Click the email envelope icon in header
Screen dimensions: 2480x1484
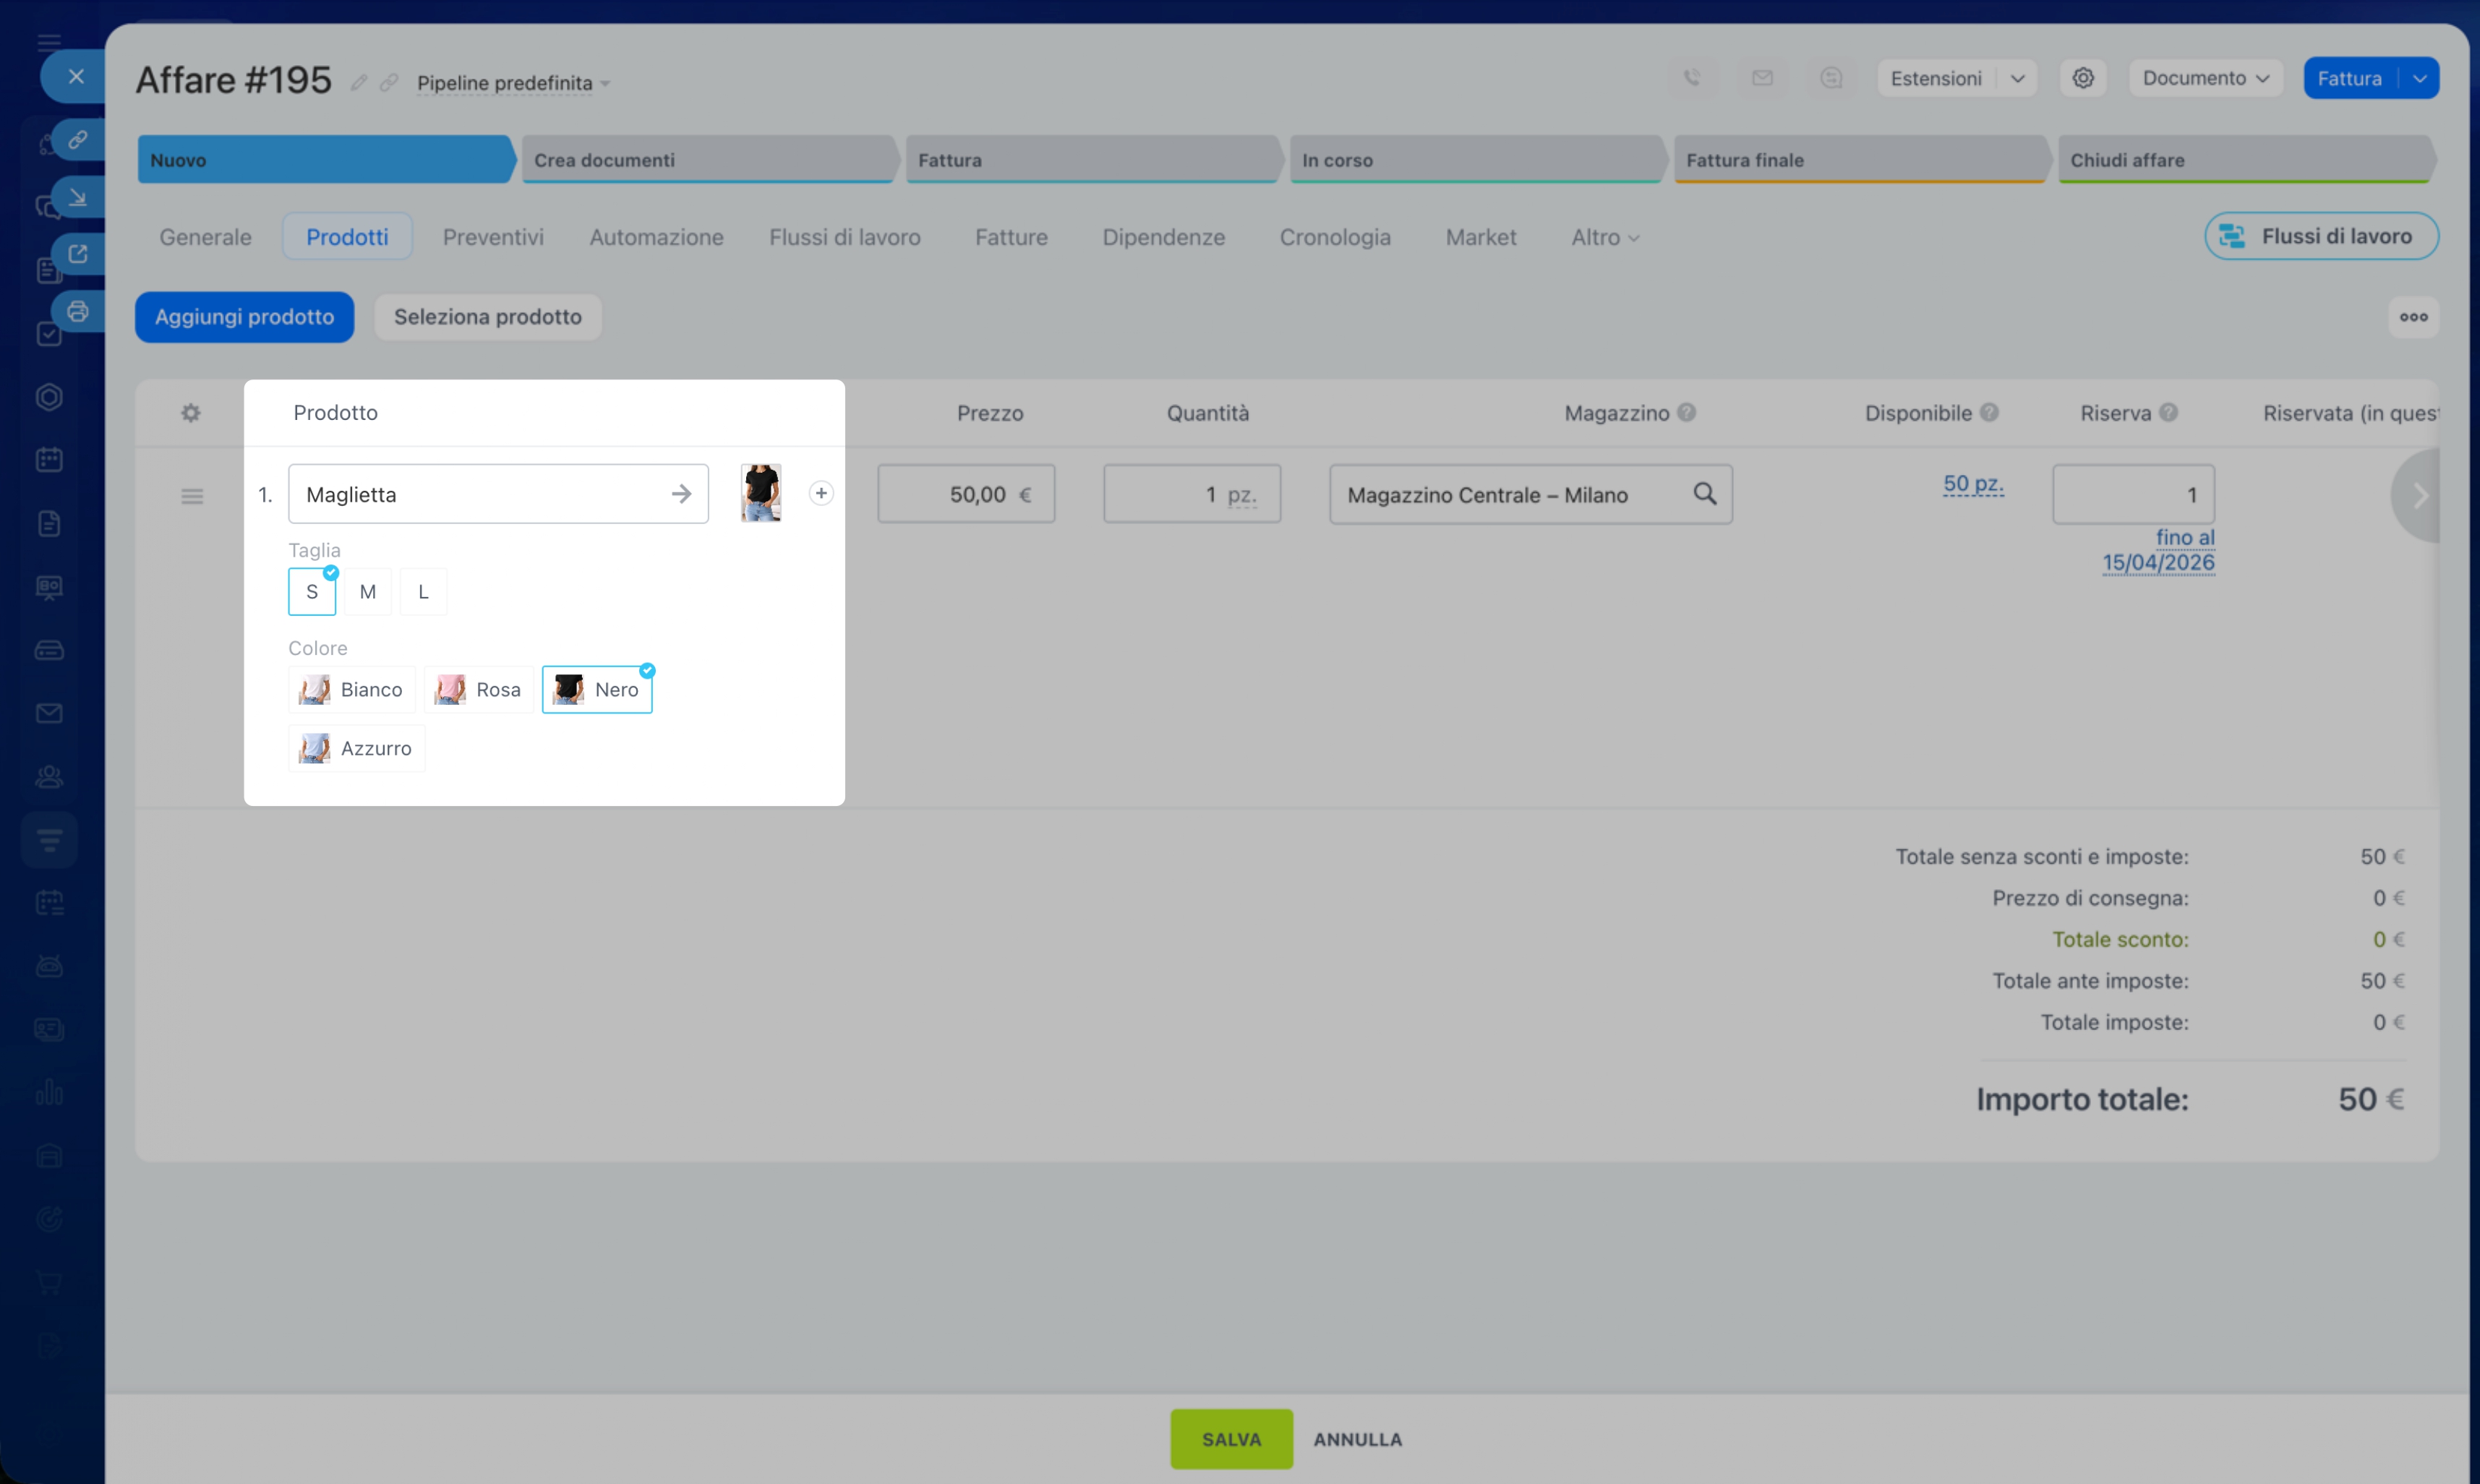coord(1762,78)
